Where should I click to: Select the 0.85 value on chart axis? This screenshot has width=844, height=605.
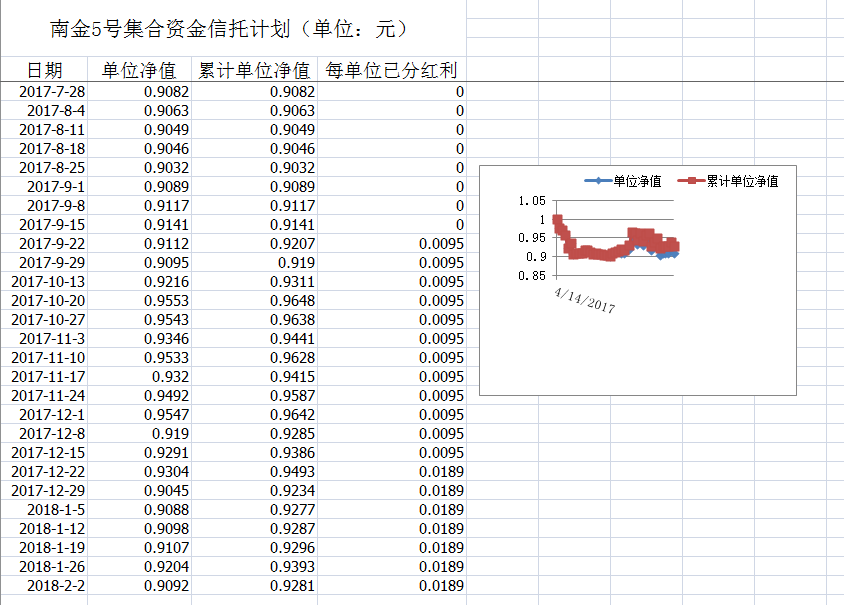click(533, 276)
